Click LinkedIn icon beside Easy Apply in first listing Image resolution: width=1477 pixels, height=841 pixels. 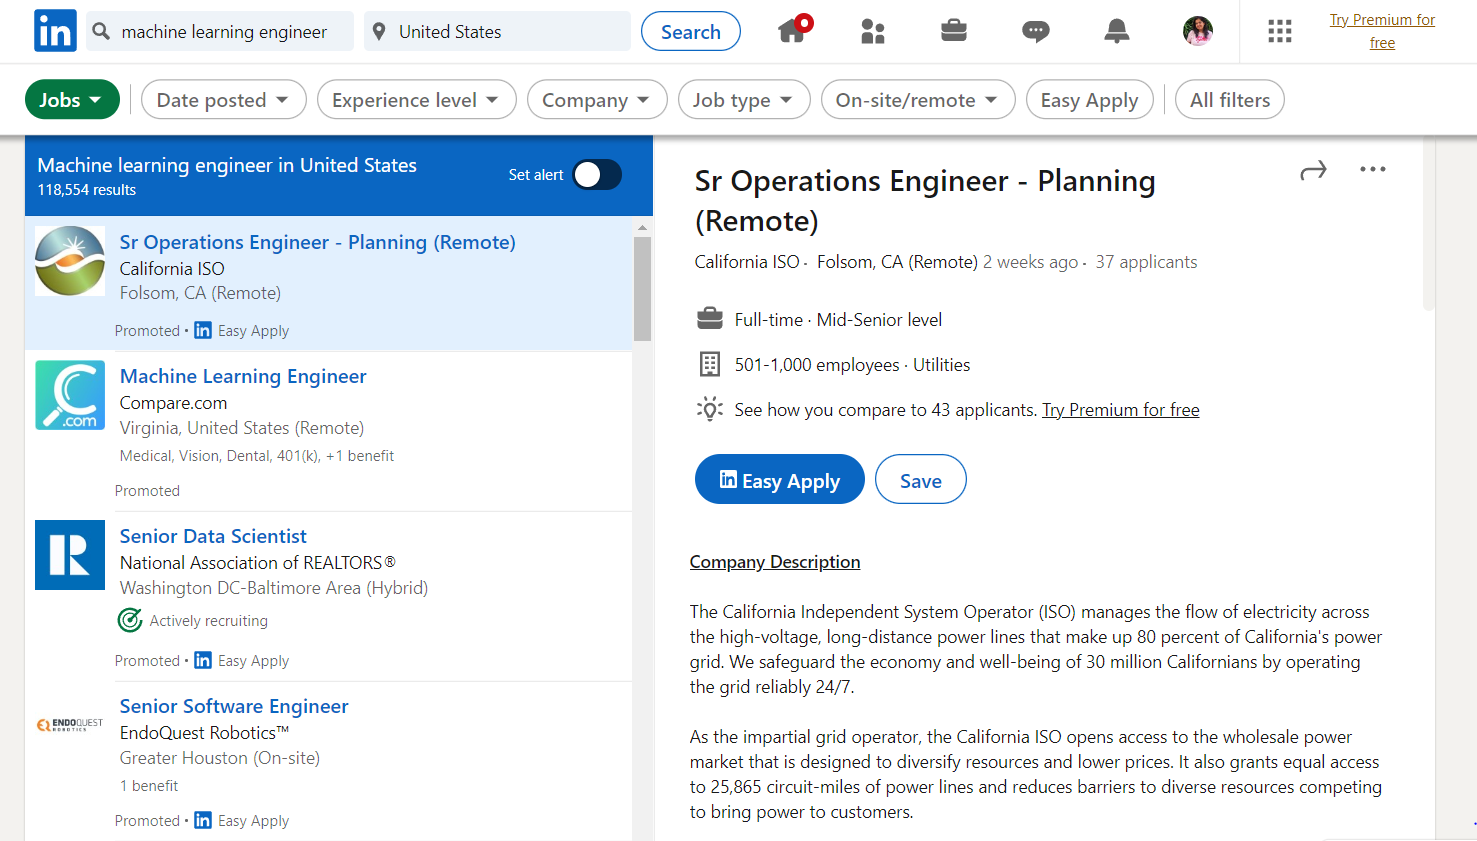[203, 330]
